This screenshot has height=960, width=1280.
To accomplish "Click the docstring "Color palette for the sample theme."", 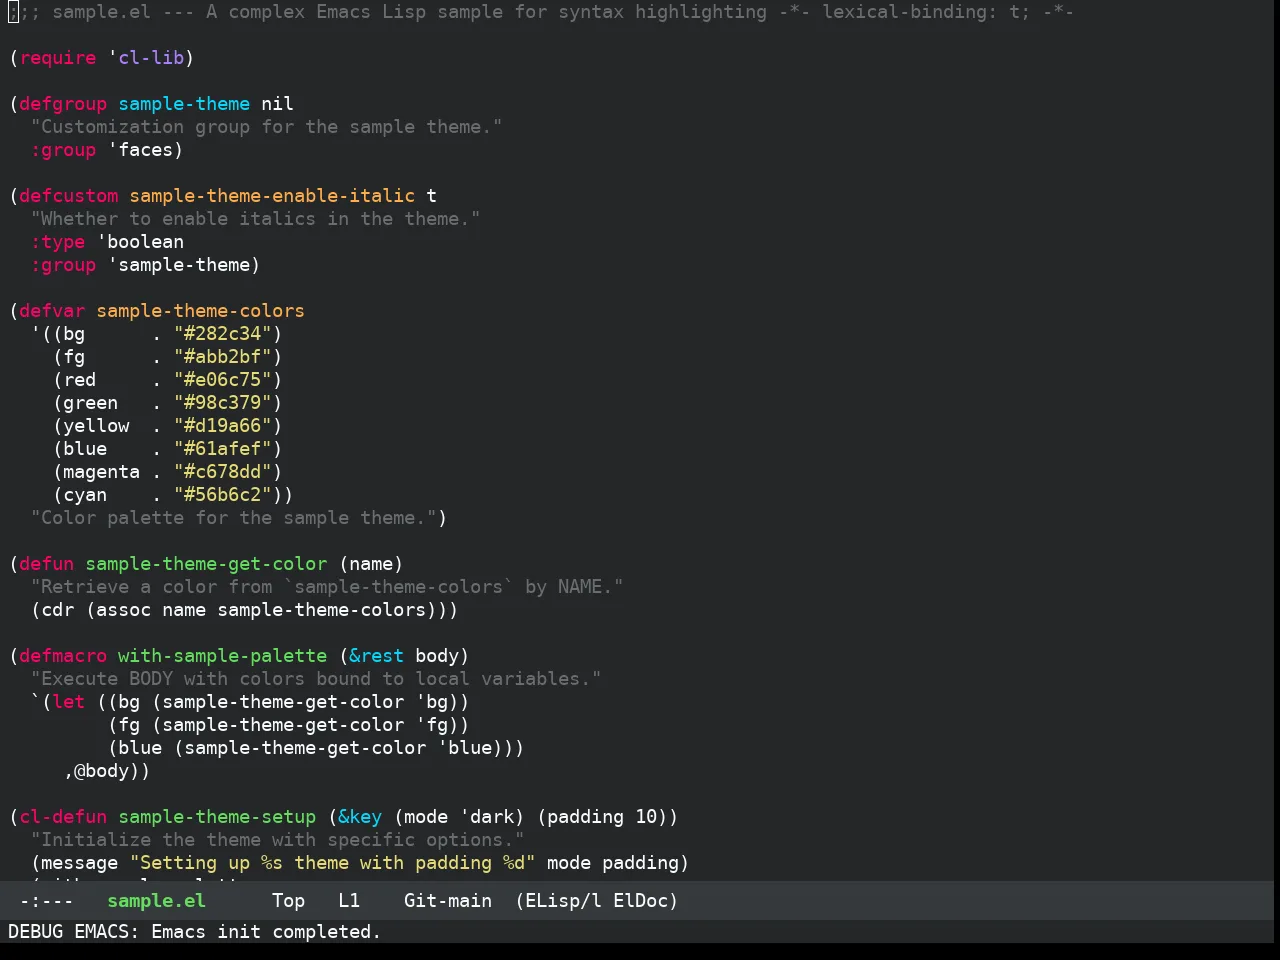I will [x=234, y=518].
